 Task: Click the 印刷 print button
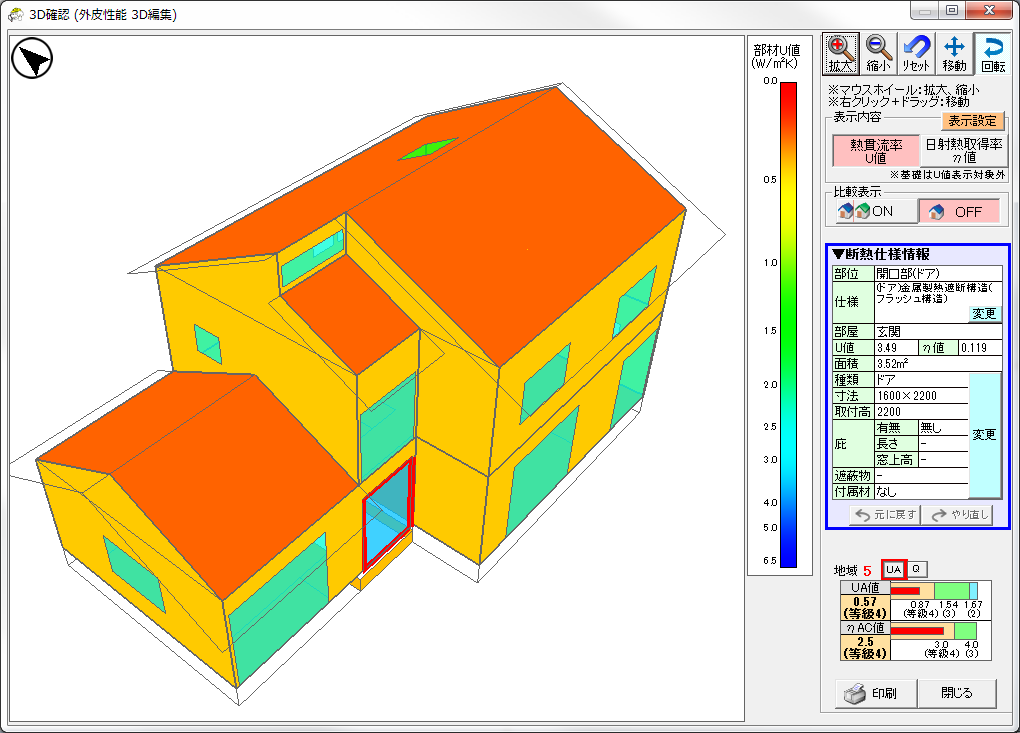(876, 693)
